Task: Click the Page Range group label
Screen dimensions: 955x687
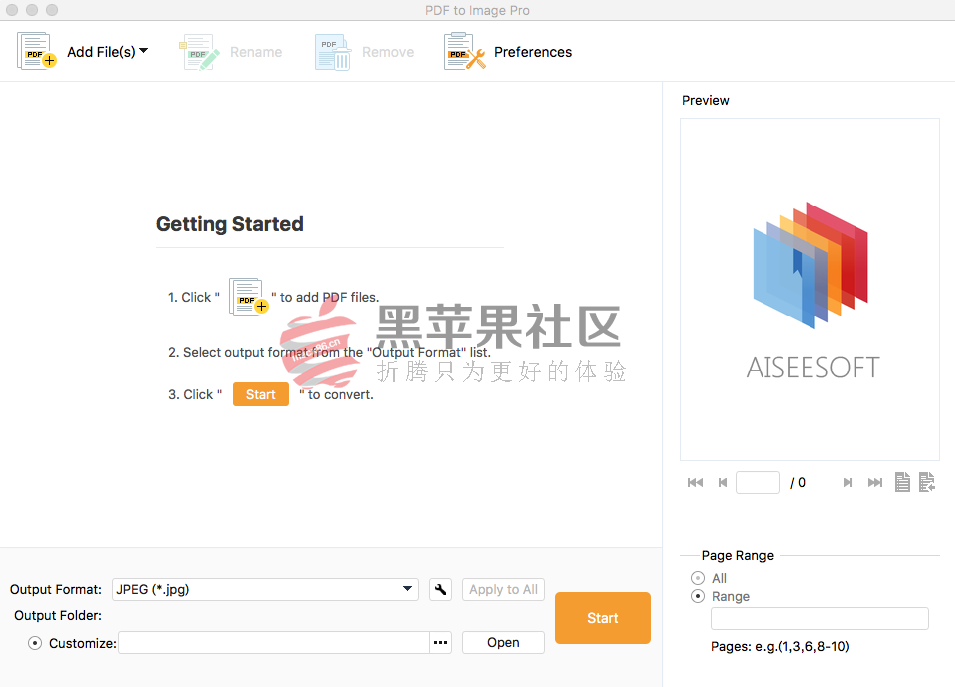Action: 738,555
